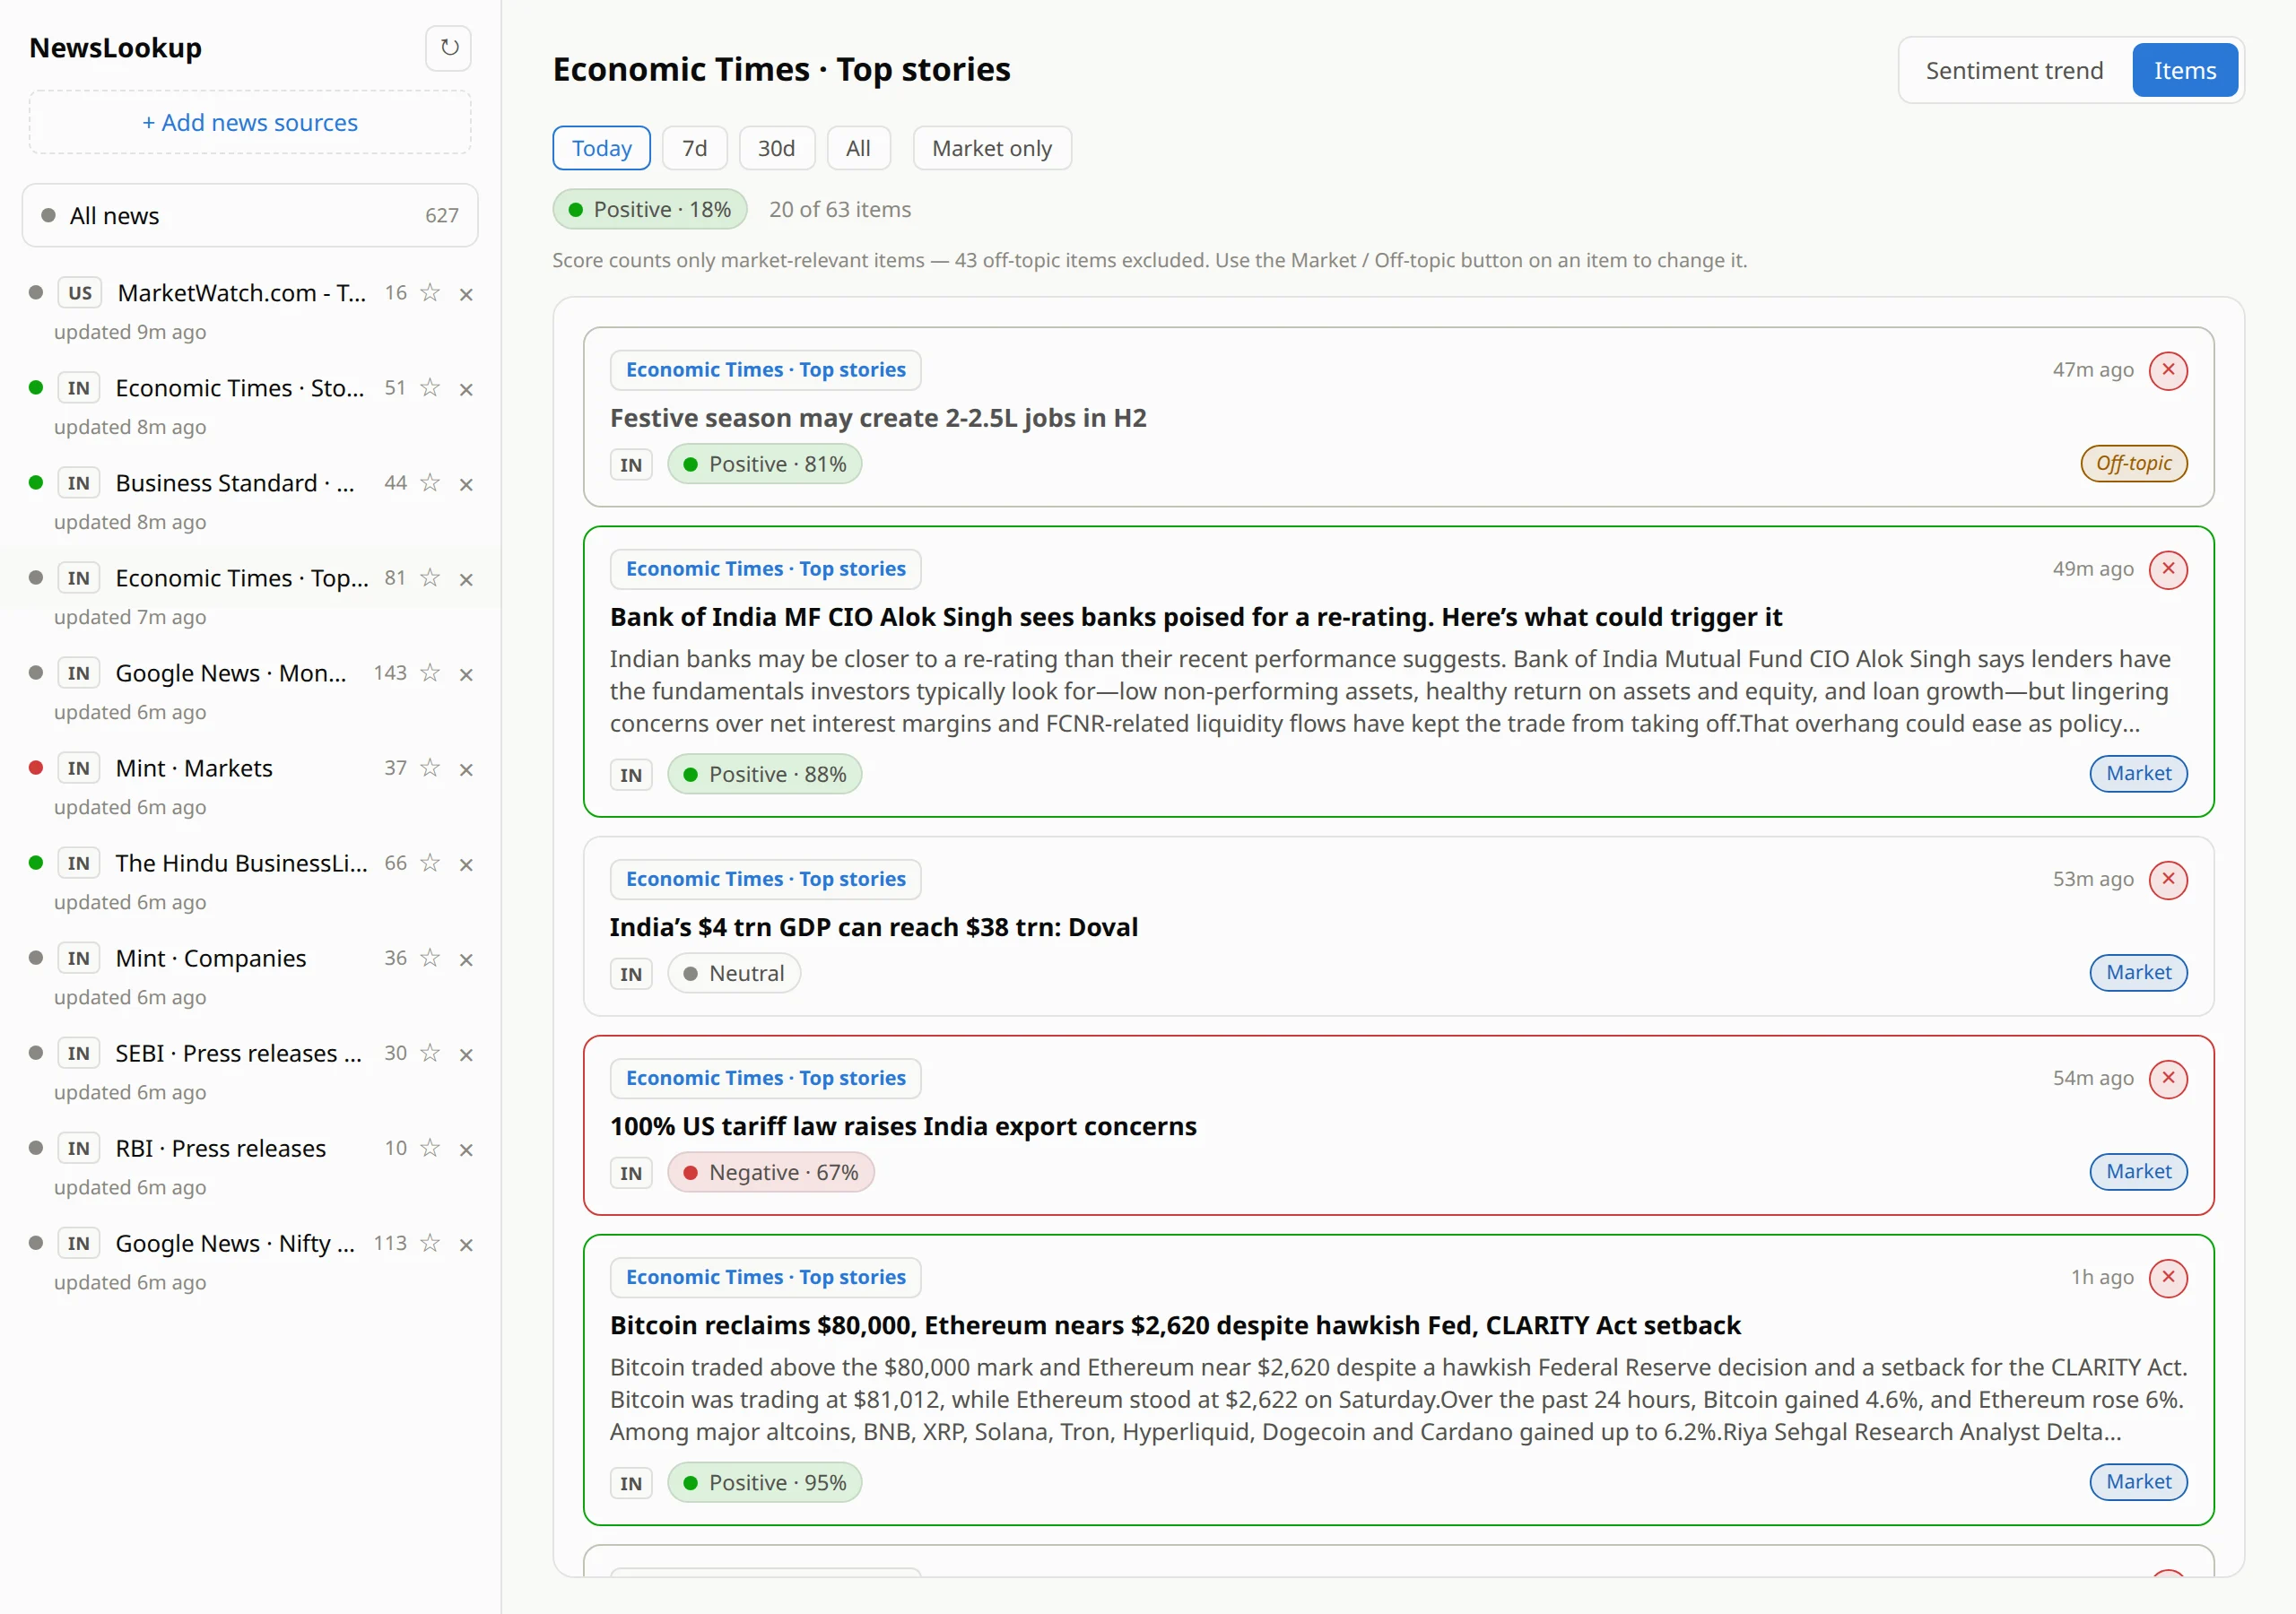Star the Economic Times · Top... source
This screenshot has height=1614, width=2296.
430,577
